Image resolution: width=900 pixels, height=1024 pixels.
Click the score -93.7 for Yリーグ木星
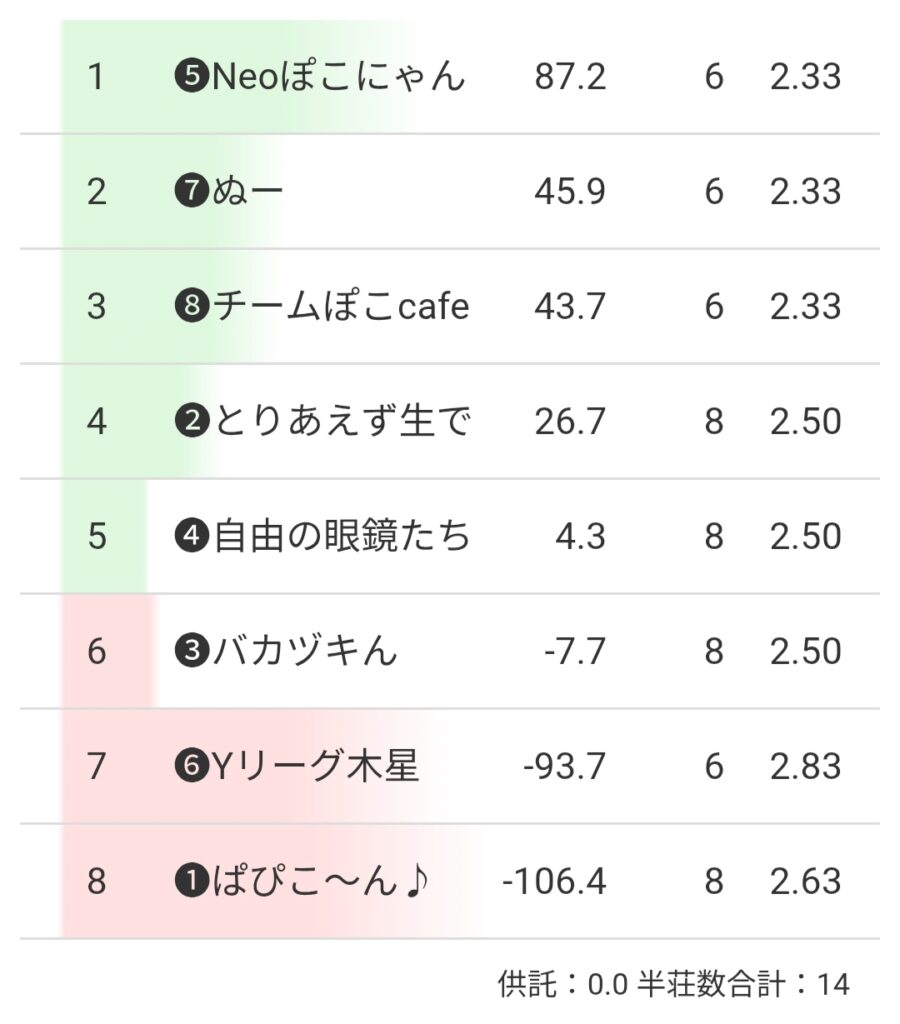(564, 767)
